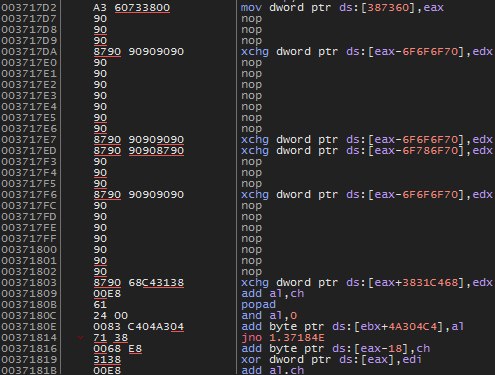495x375 pixels.
Task: Click the xchg instruction at 003717DA
Action: [x=367, y=52]
